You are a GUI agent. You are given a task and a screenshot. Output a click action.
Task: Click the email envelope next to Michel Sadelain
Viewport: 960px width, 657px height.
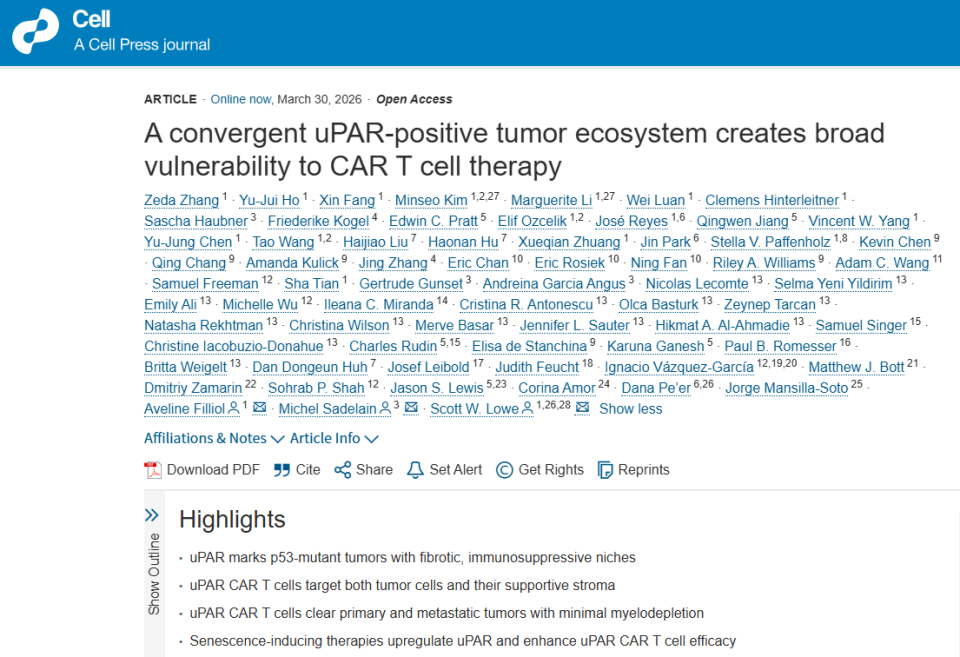click(411, 408)
